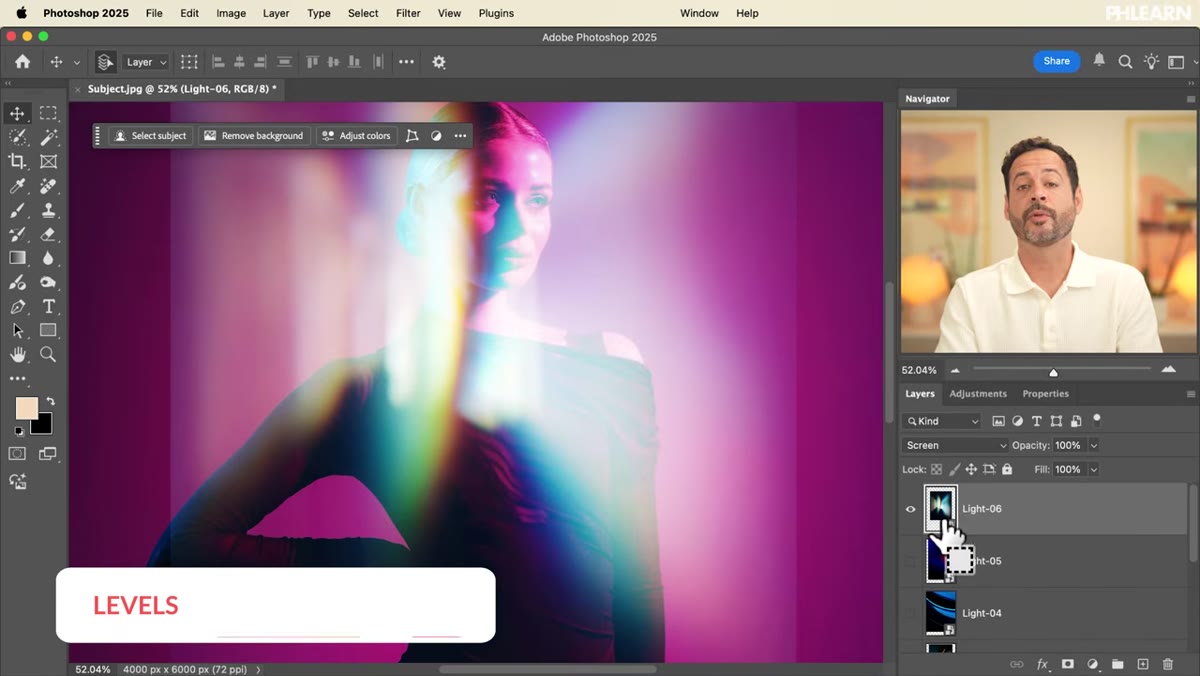Open the Filter menu

point(408,13)
